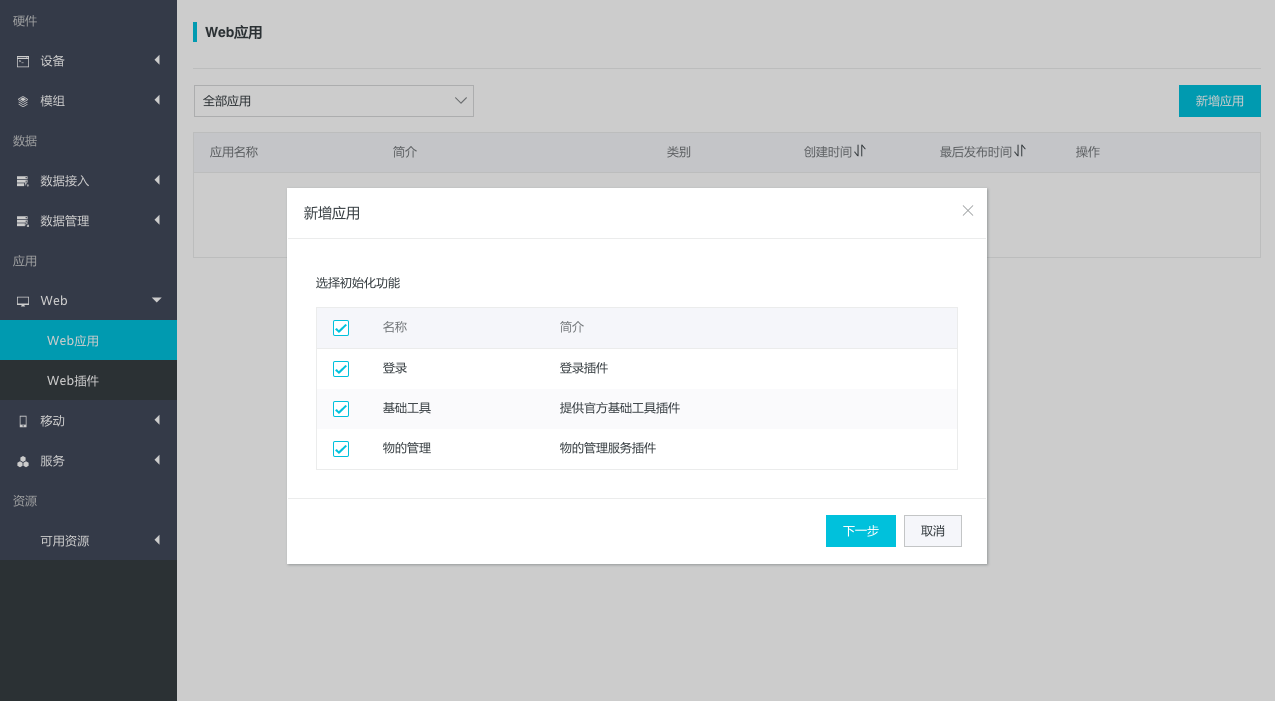This screenshot has width=1275, height=701.
Task: Select the Web应用 sidebar item
Action: (88, 340)
